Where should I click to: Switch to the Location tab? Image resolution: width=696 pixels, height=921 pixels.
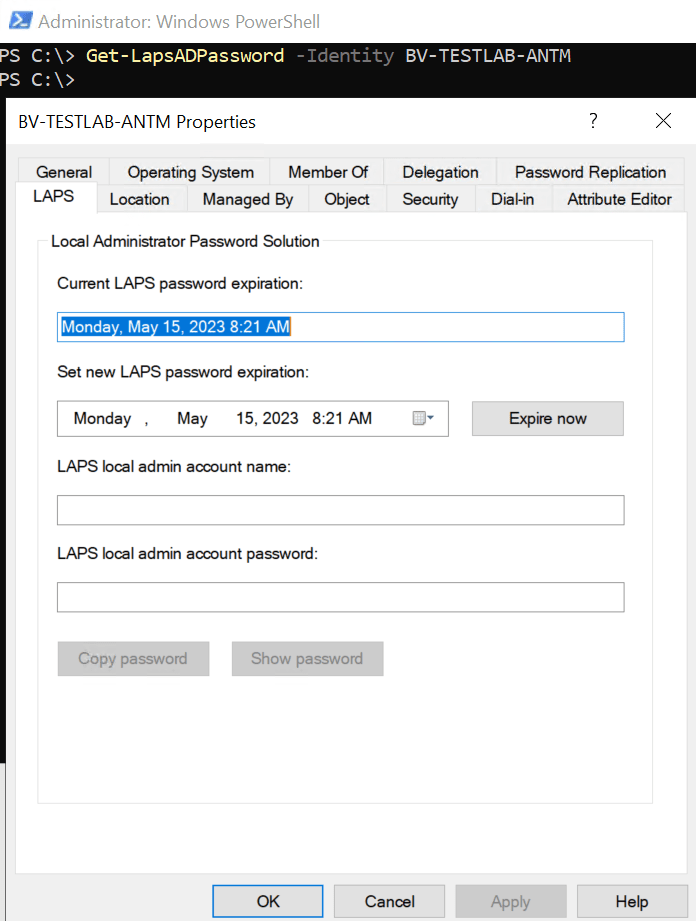click(x=139, y=199)
